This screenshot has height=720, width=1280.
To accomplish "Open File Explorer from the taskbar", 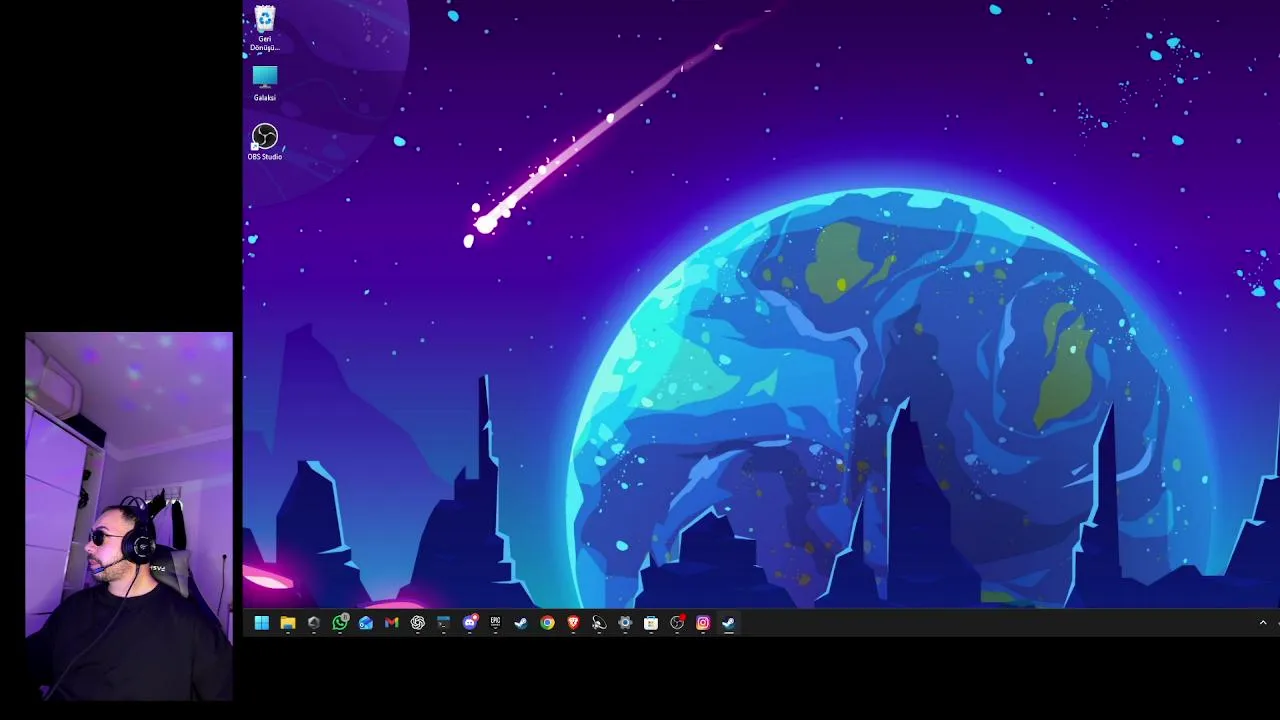I will [288, 623].
